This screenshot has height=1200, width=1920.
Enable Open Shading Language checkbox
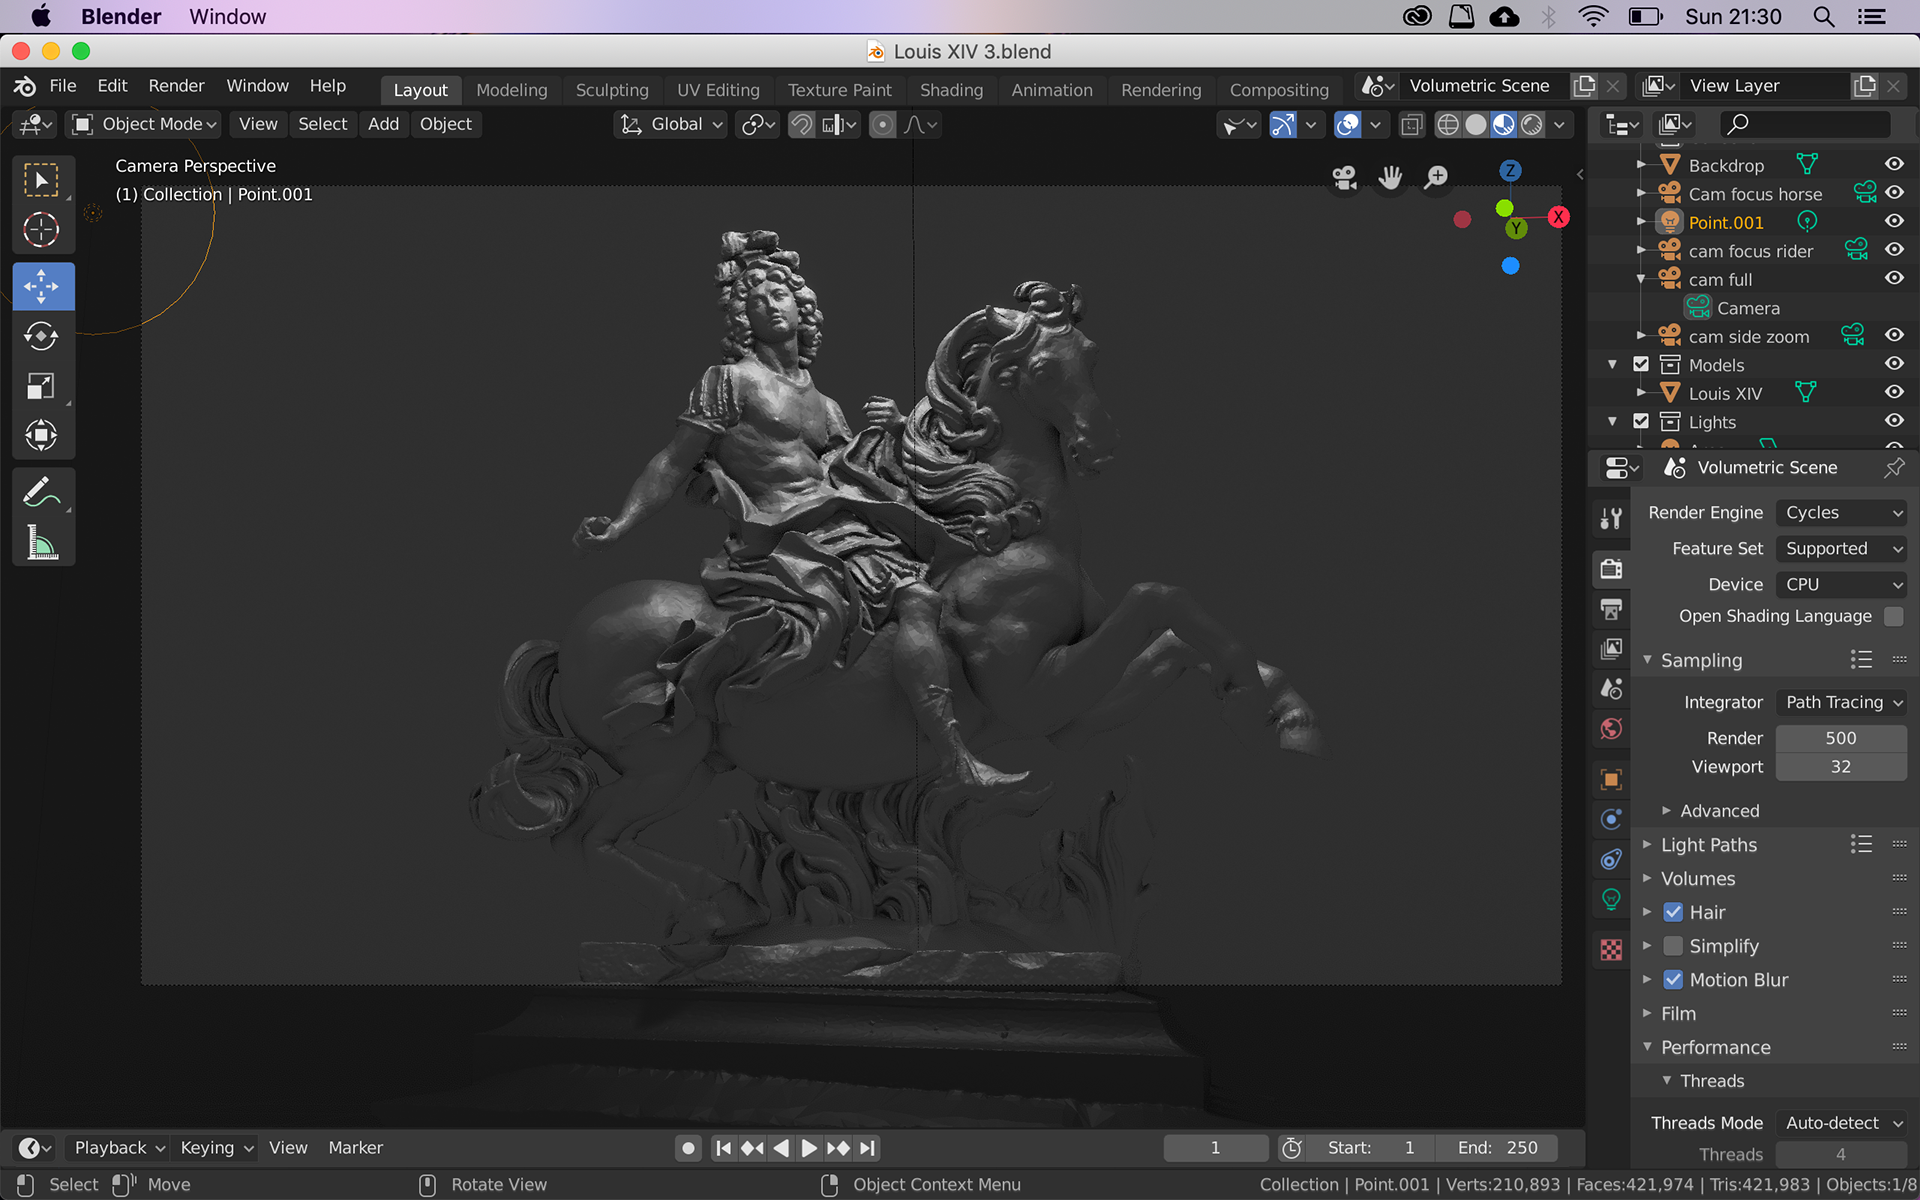(1893, 616)
